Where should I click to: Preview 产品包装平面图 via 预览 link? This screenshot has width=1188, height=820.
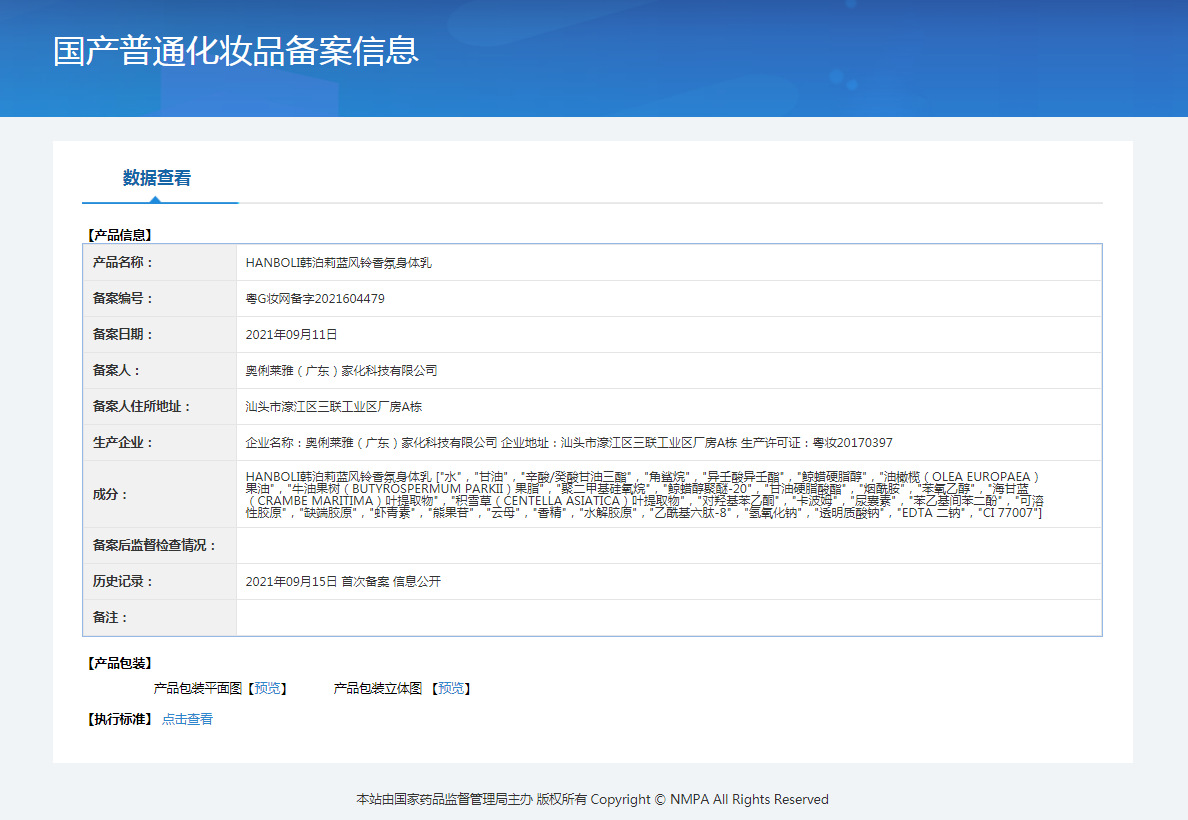pos(267,688)
